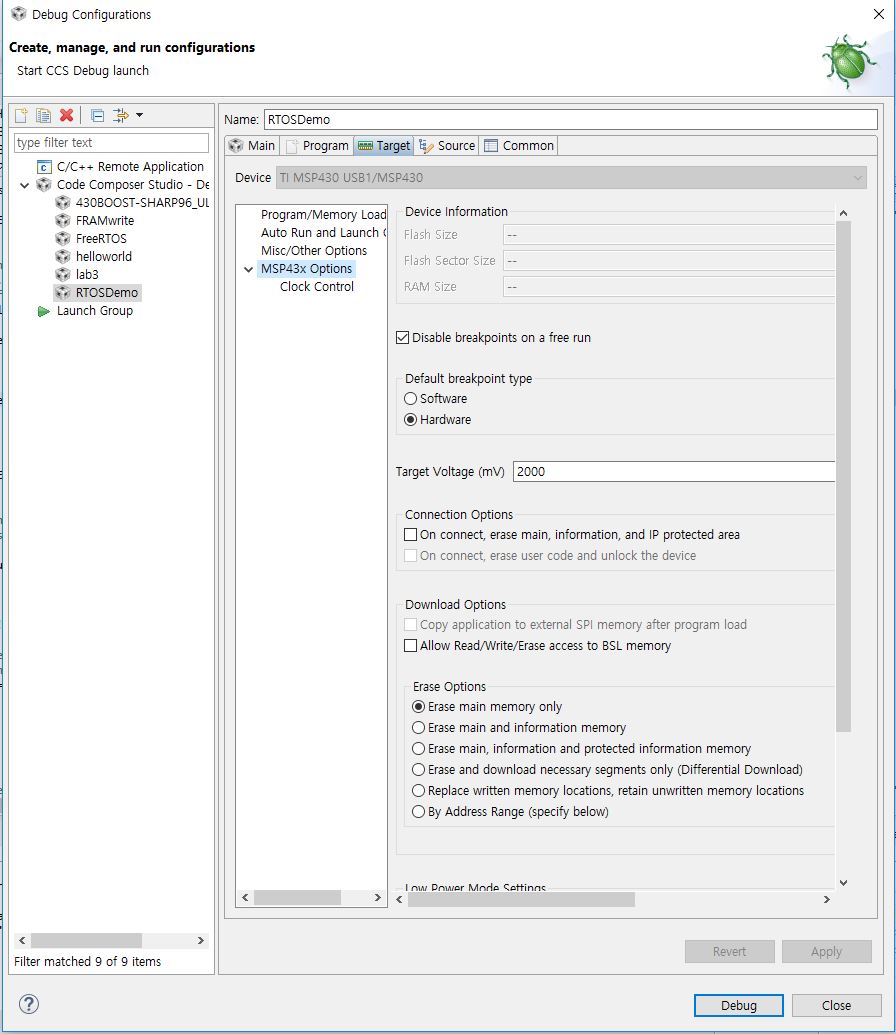Screen dimensions: 896x1034
Task: Select the helloworld configuration
Action: pos(104,256)
